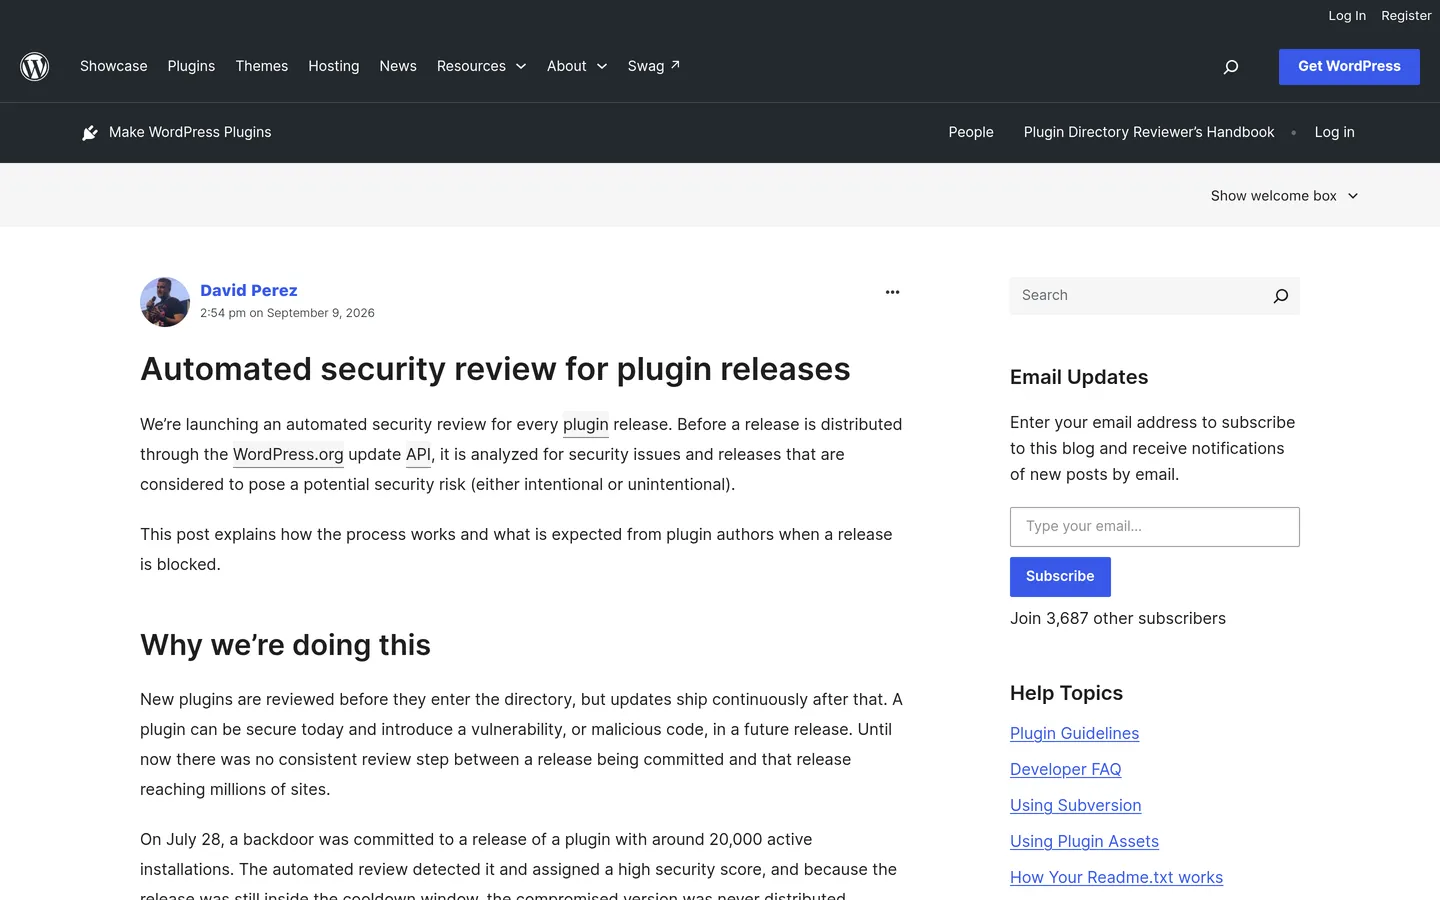The height and width of the screenshot is (900, 1440).
Task: Click the Email Updates heading
Action: coord(1079,377)
